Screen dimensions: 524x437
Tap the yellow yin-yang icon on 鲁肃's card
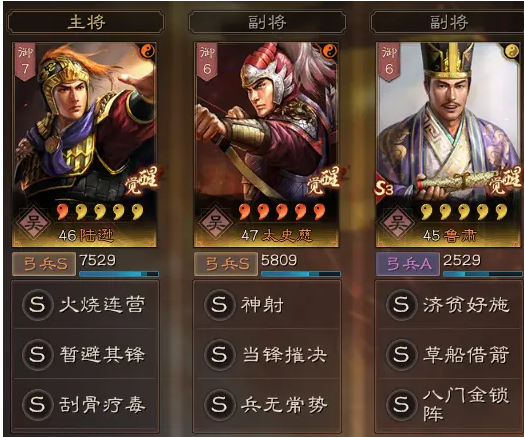click(511, 51)
